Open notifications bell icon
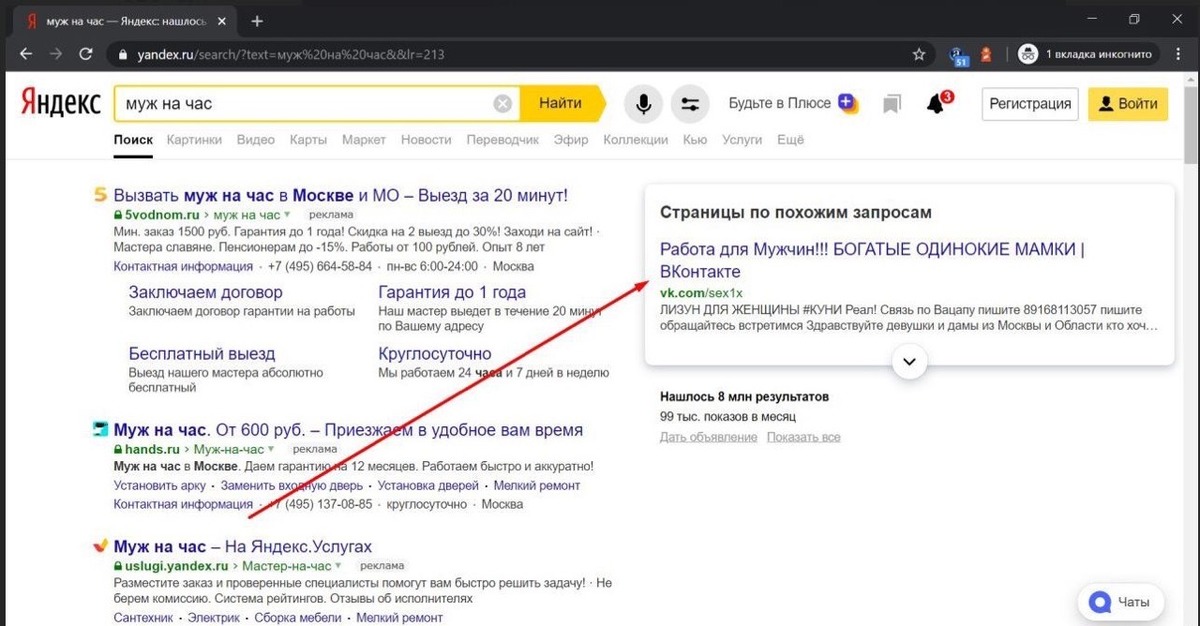1200x626 pixels. [936, 104]
